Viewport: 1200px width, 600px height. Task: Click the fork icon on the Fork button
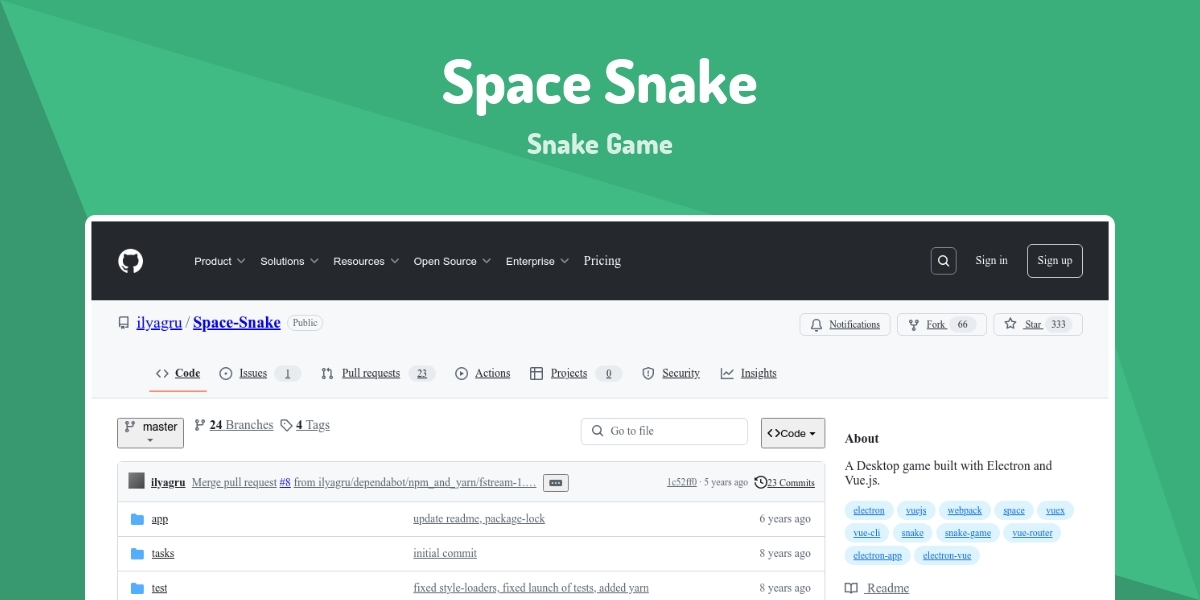[x=912, y=324]
